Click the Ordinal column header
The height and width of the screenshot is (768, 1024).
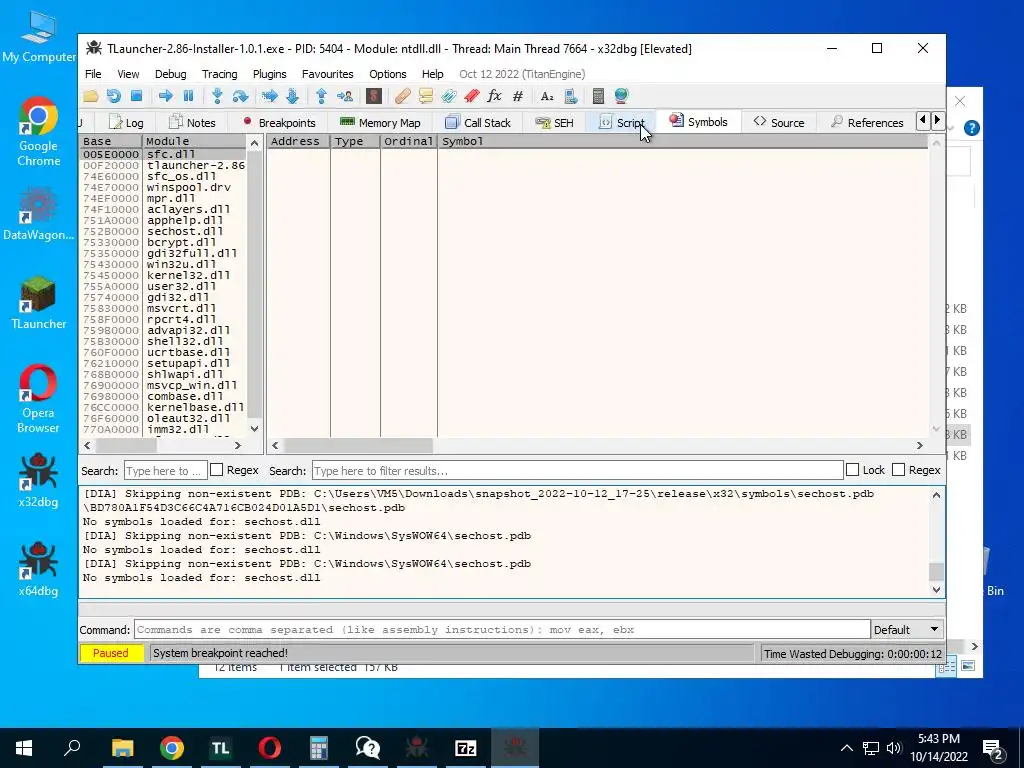click(x=409, y=141)
